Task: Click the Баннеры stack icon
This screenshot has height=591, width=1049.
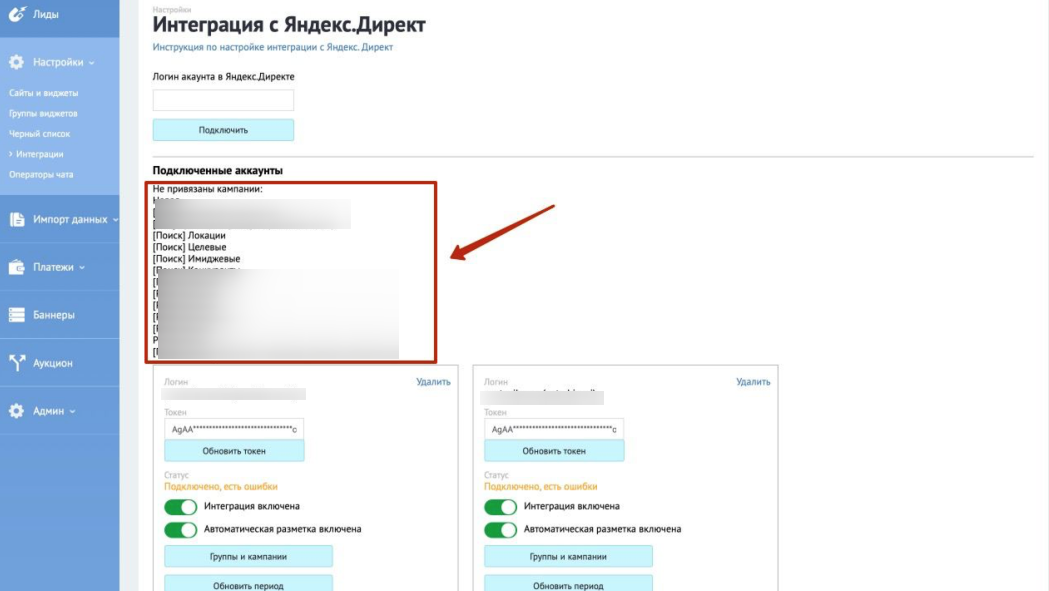Action: coord(17,315)
